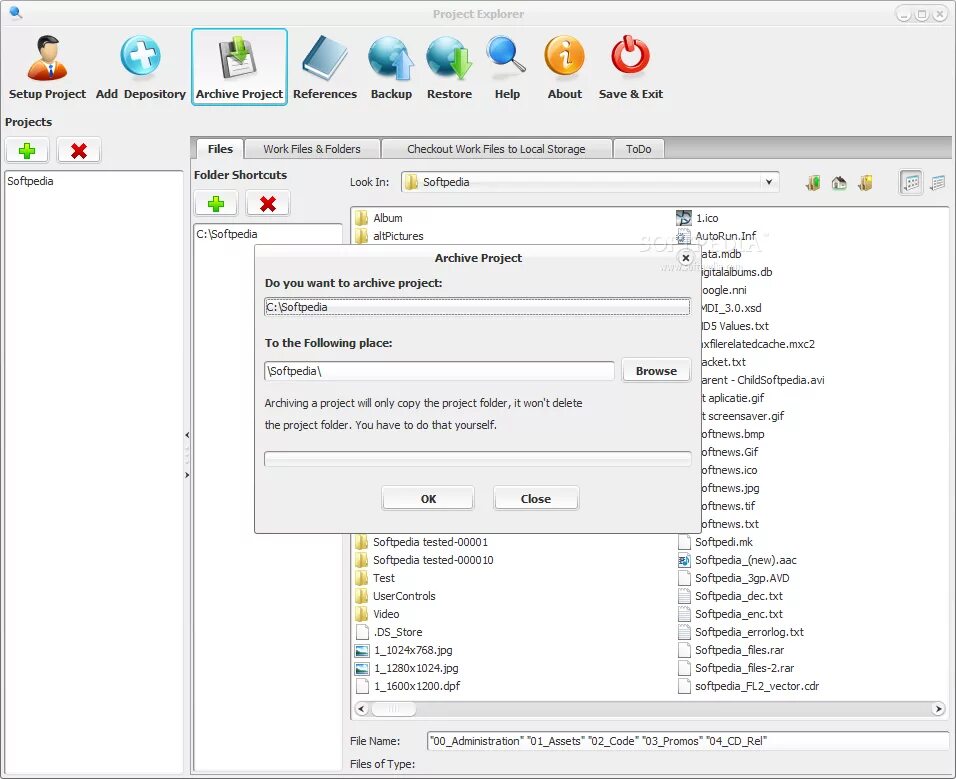Open Checkout Work Files to Local Storage tab
Screen dimensions: 956x779
click(496, 149)
